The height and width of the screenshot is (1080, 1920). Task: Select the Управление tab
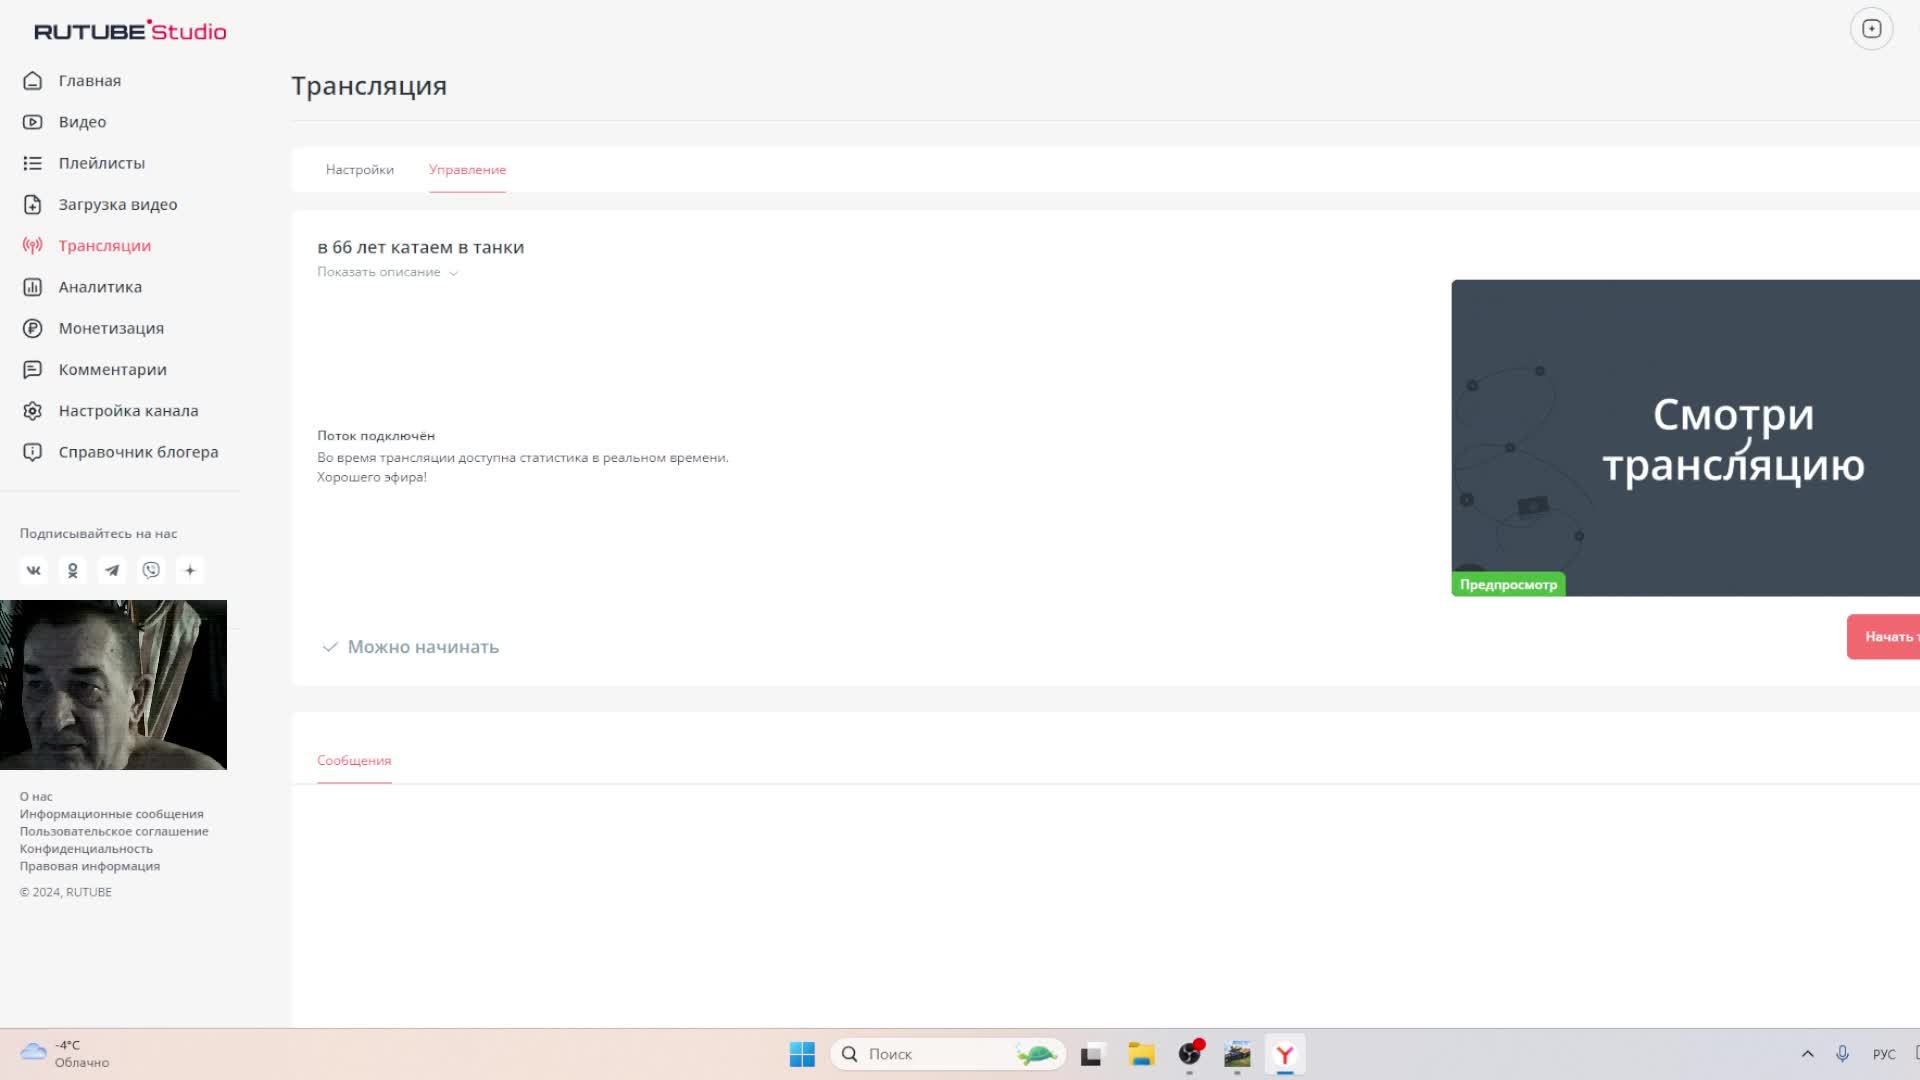point(467,170)
